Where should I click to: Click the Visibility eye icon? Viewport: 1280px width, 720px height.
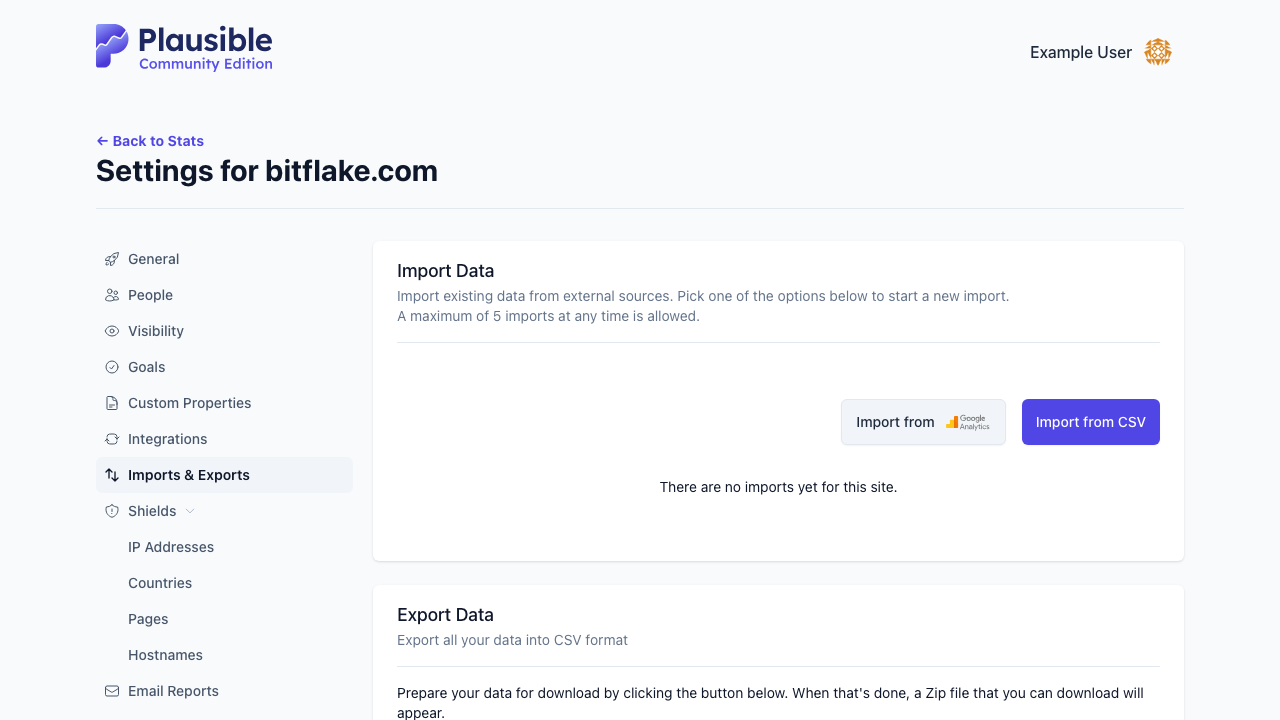tap(112, 331)
